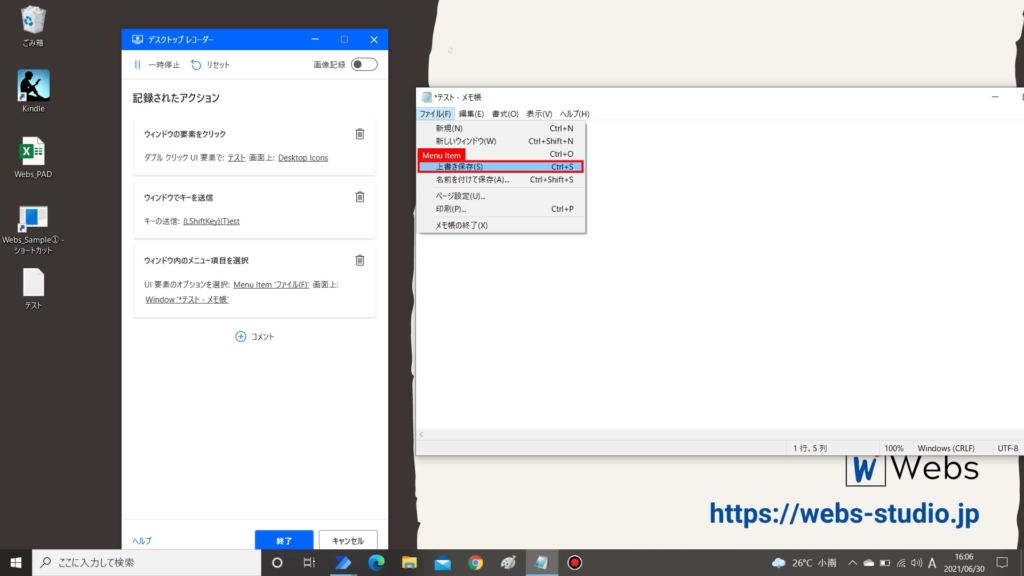Viewport: 1024px width, 576px height.
Task: Click the red record taskbar icon
Action: point(575,562)
